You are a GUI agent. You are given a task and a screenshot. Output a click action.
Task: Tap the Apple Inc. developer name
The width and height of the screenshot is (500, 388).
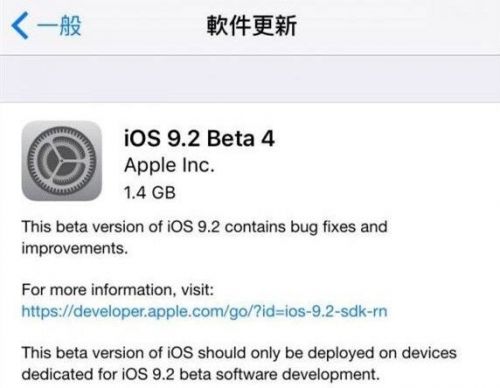tap(169, 165)
